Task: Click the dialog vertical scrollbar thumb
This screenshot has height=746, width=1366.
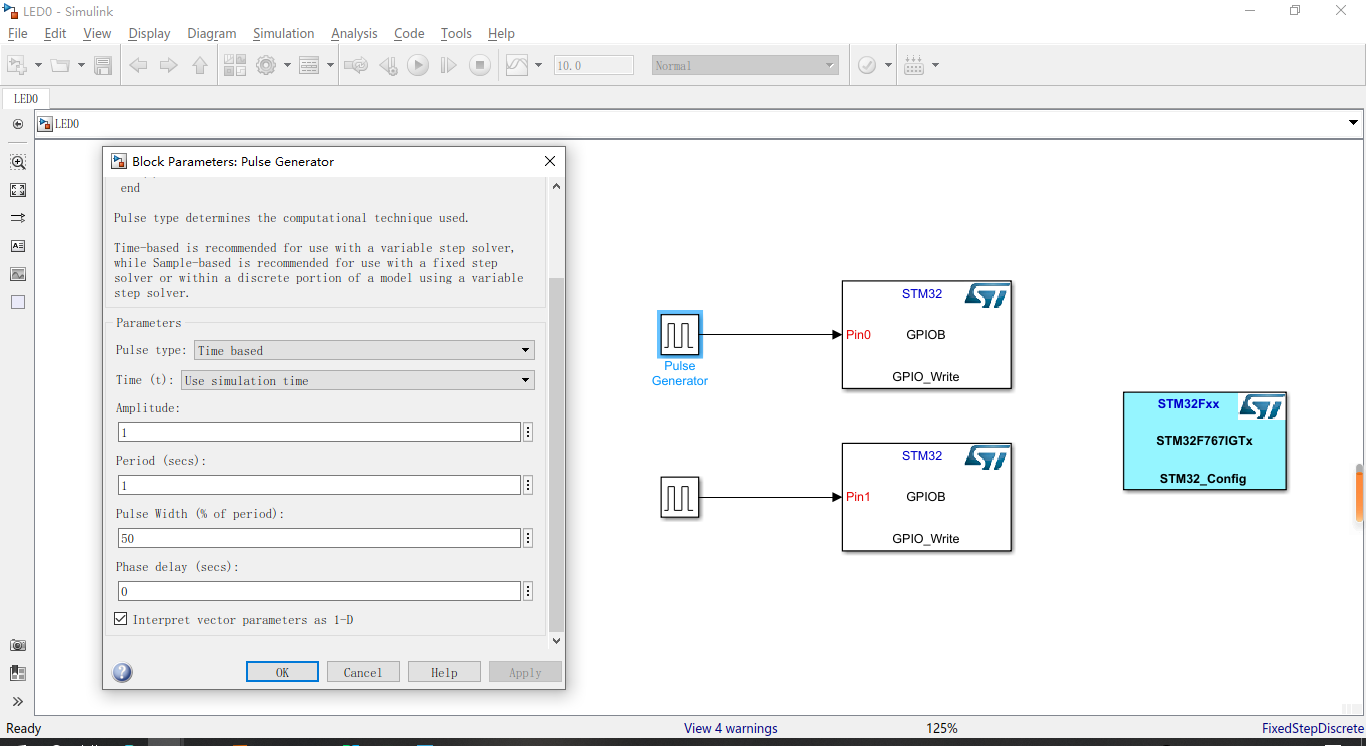Action: pyautogui.click(x=557, y=455)
